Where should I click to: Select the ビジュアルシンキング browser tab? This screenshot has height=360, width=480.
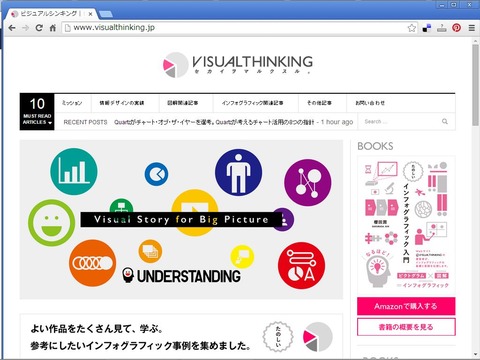[x=50, y=14]
